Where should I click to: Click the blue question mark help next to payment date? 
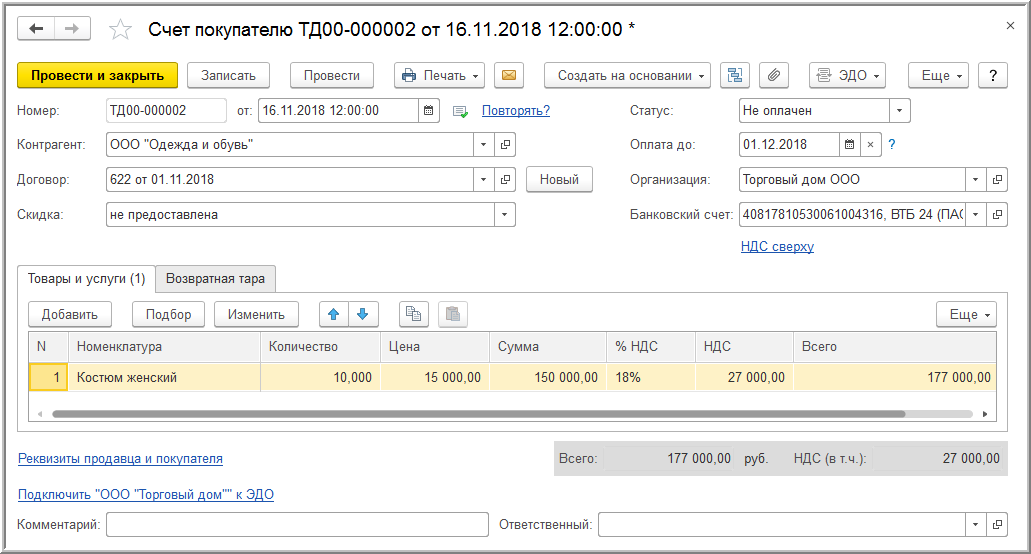[892, 145]
